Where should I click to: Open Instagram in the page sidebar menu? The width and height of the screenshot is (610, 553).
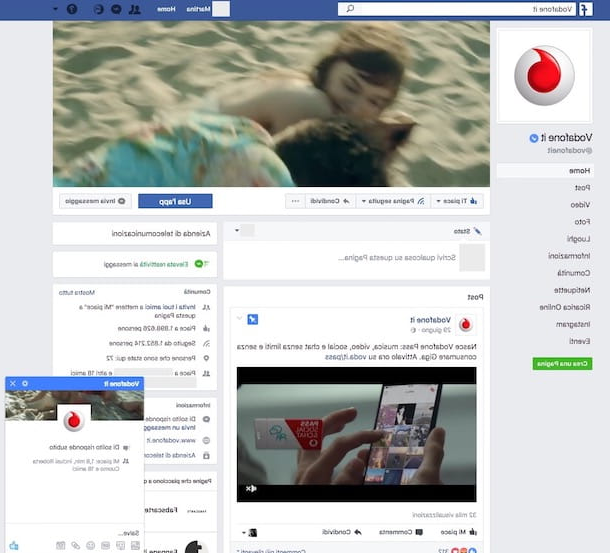[x=573, y=325]
